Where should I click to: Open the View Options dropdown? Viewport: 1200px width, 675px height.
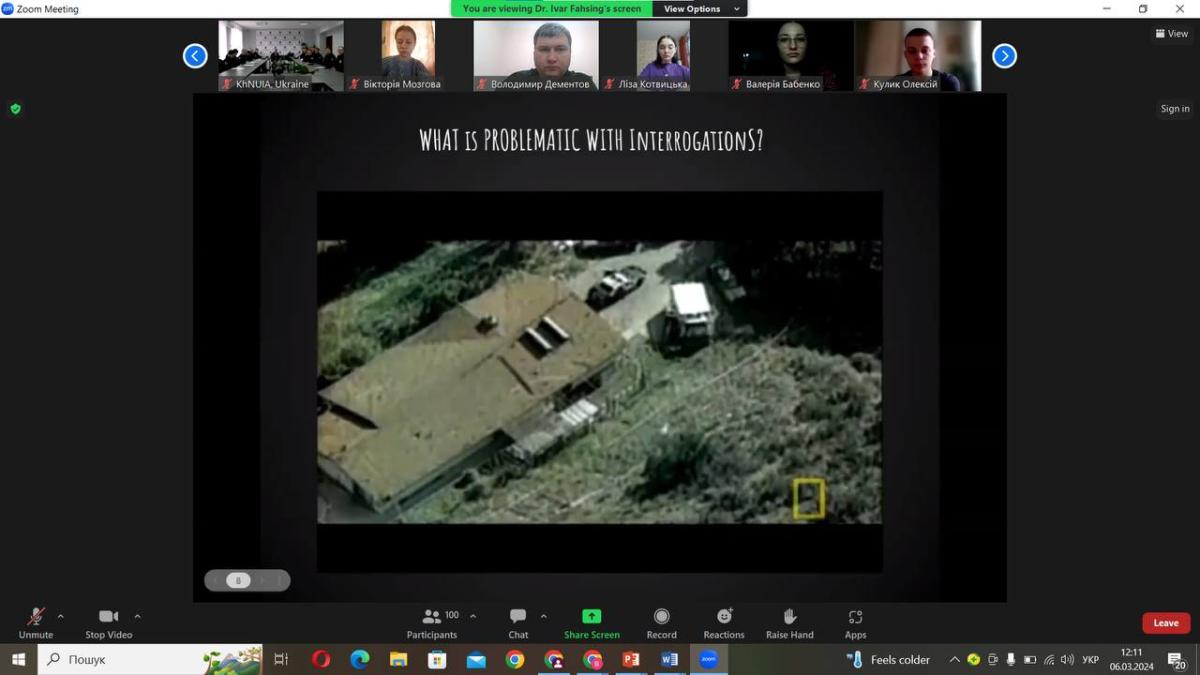(700, 9)
